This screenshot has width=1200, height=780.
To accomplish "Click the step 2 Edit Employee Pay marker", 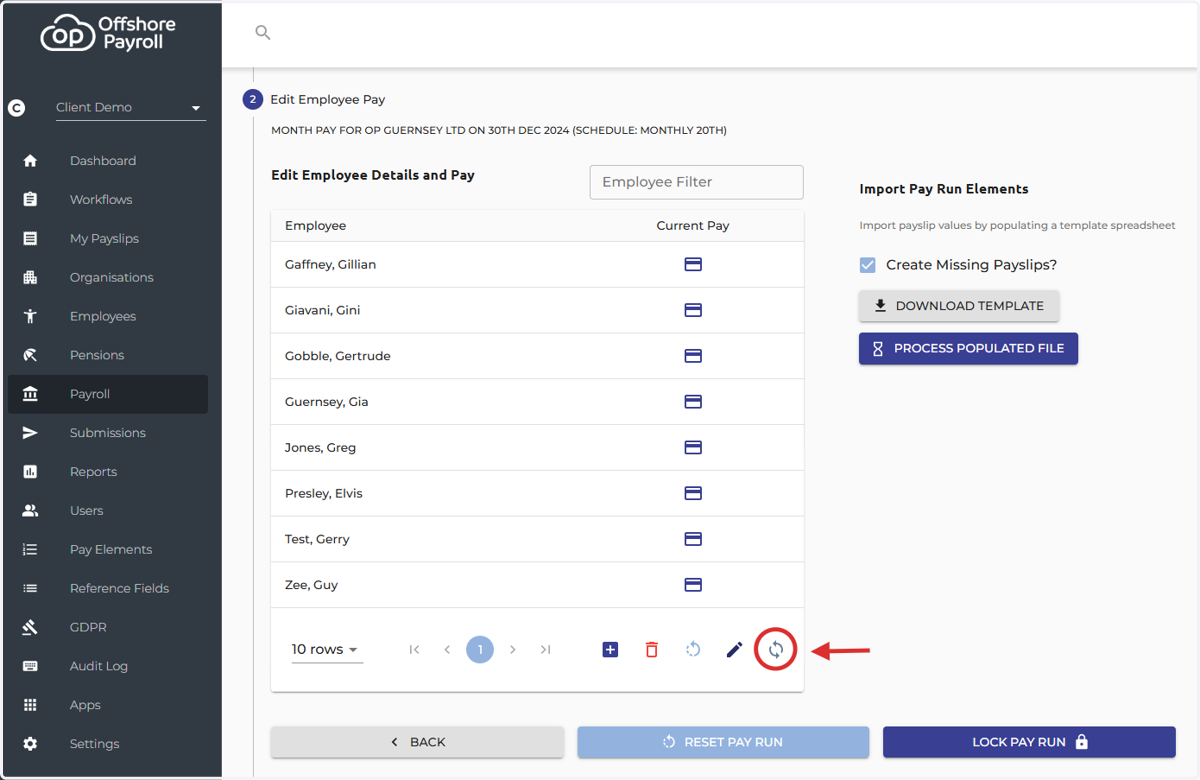I will point(252,100).
